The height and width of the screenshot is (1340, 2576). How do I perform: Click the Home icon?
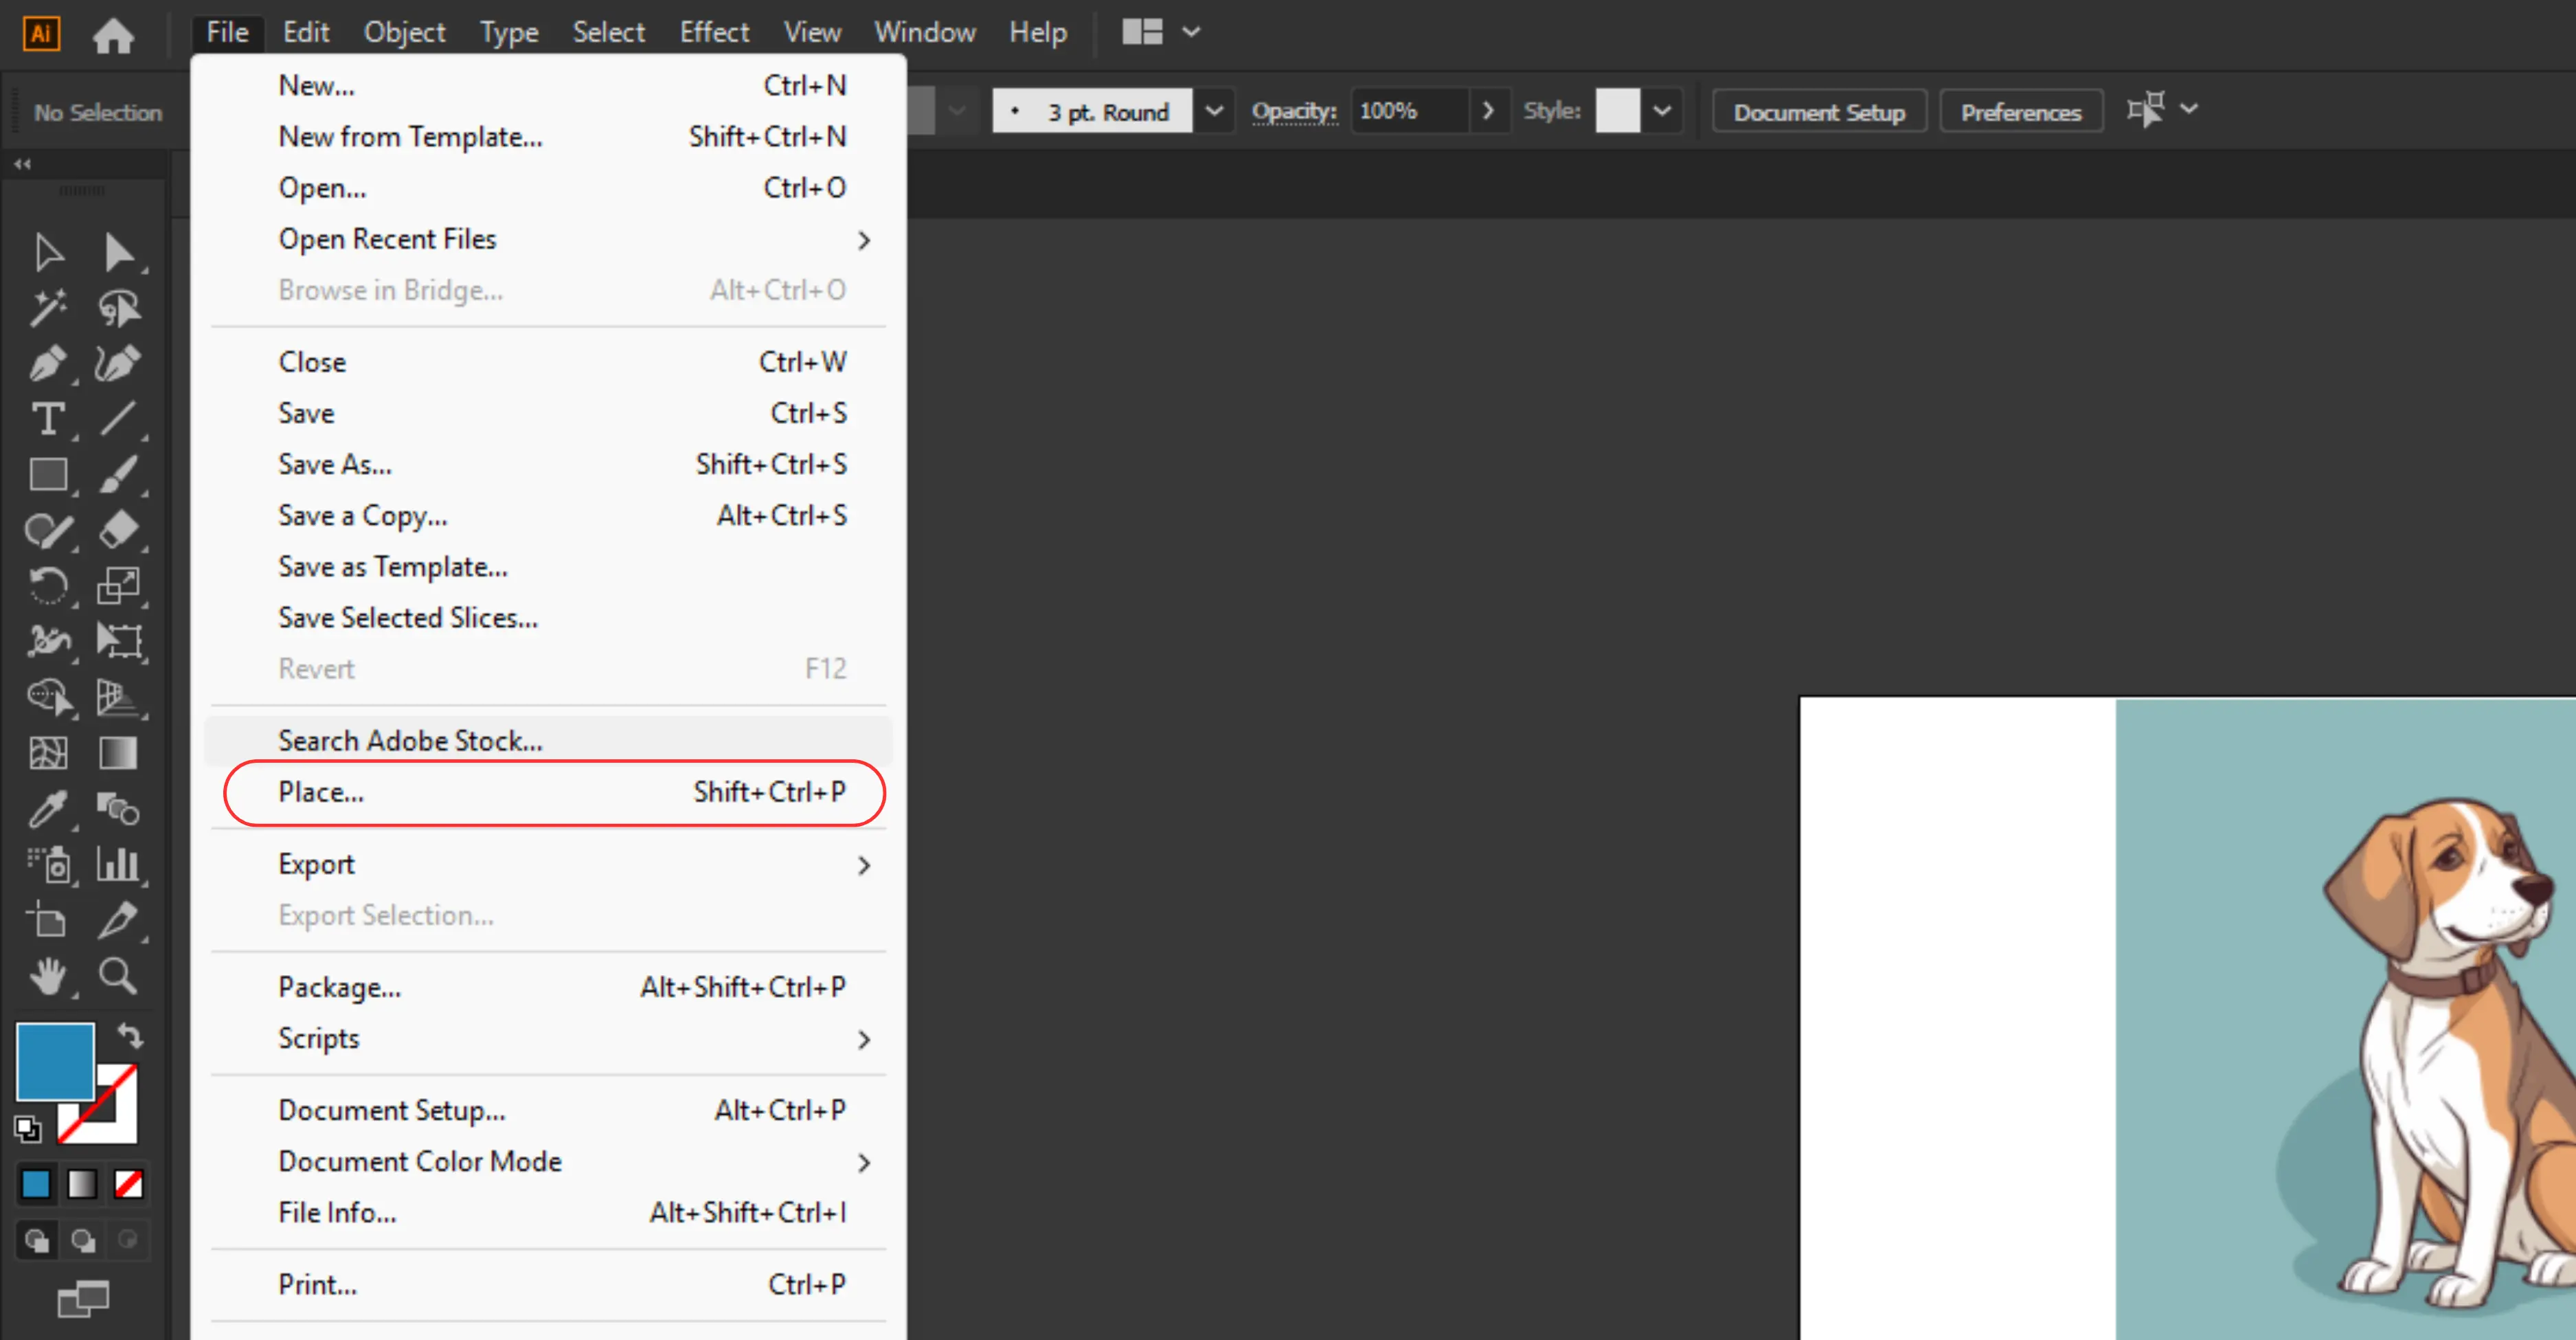113,36
